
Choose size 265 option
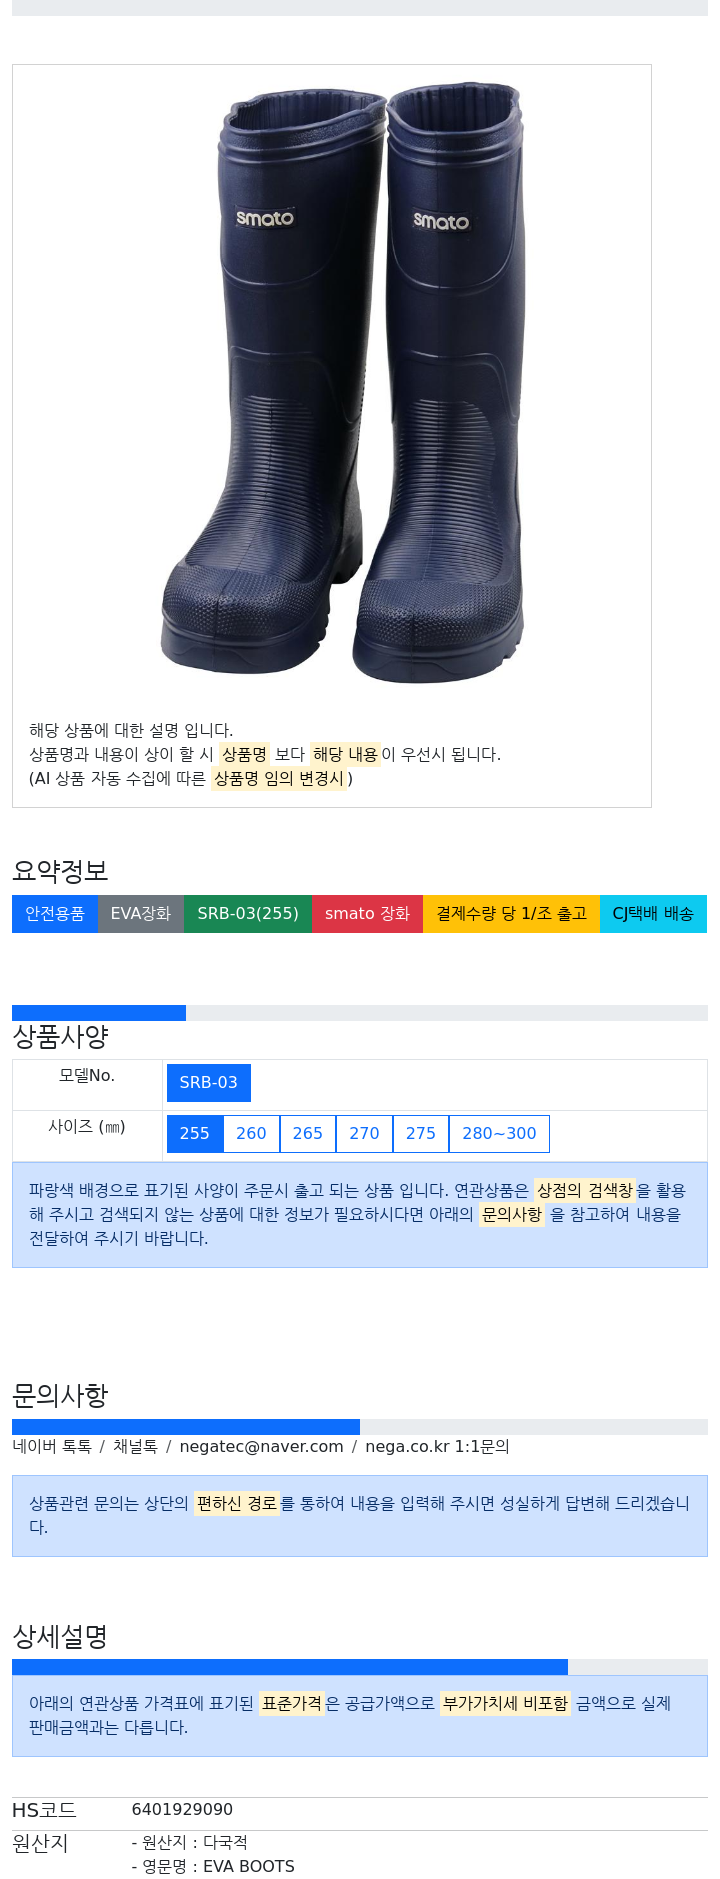click(308, 1134)
